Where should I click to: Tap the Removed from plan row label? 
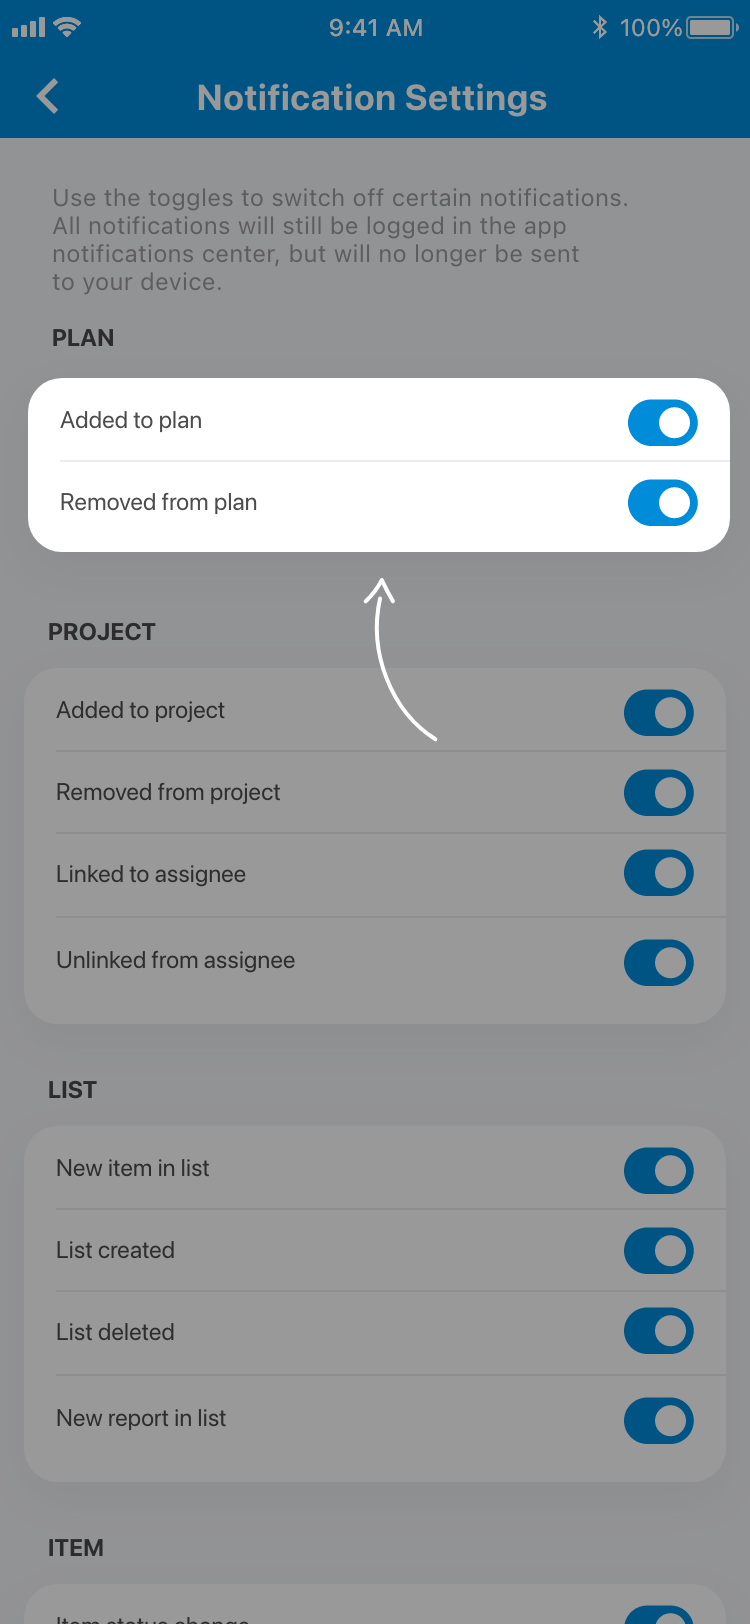click(x=158, y=502)
